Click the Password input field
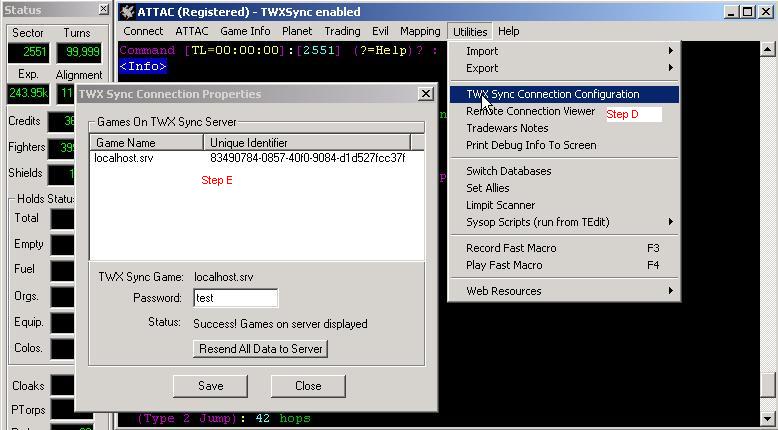The width and height of the screenshot is (778, 430). click(236, 298)
